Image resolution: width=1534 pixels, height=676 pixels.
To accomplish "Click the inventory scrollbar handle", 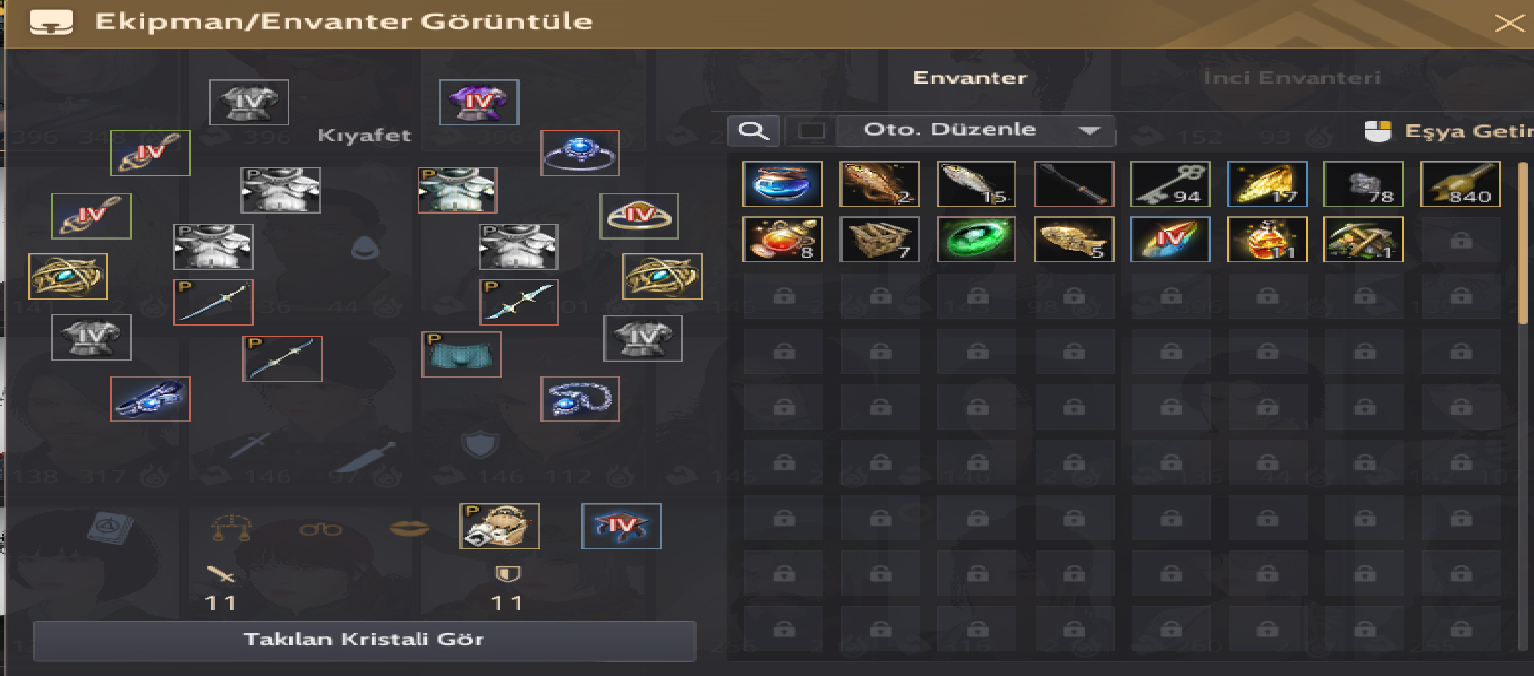I will click(1523, 243).
